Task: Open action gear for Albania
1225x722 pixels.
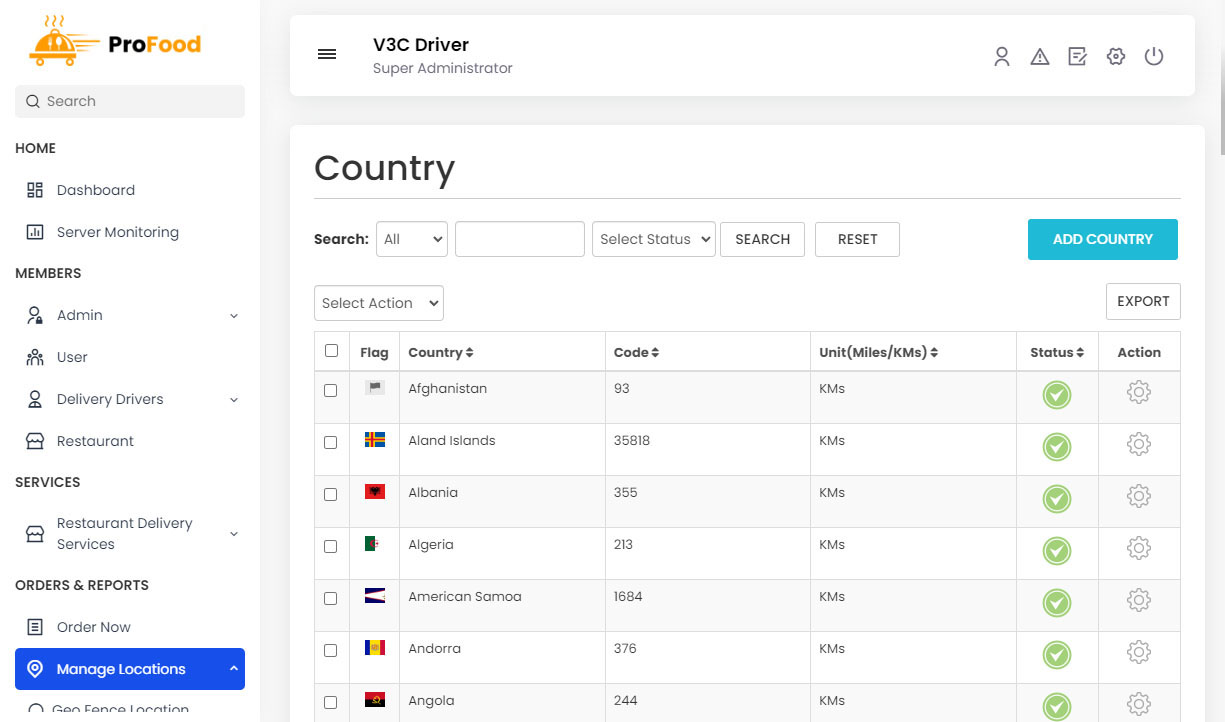Action: (x=1139, y=496)
